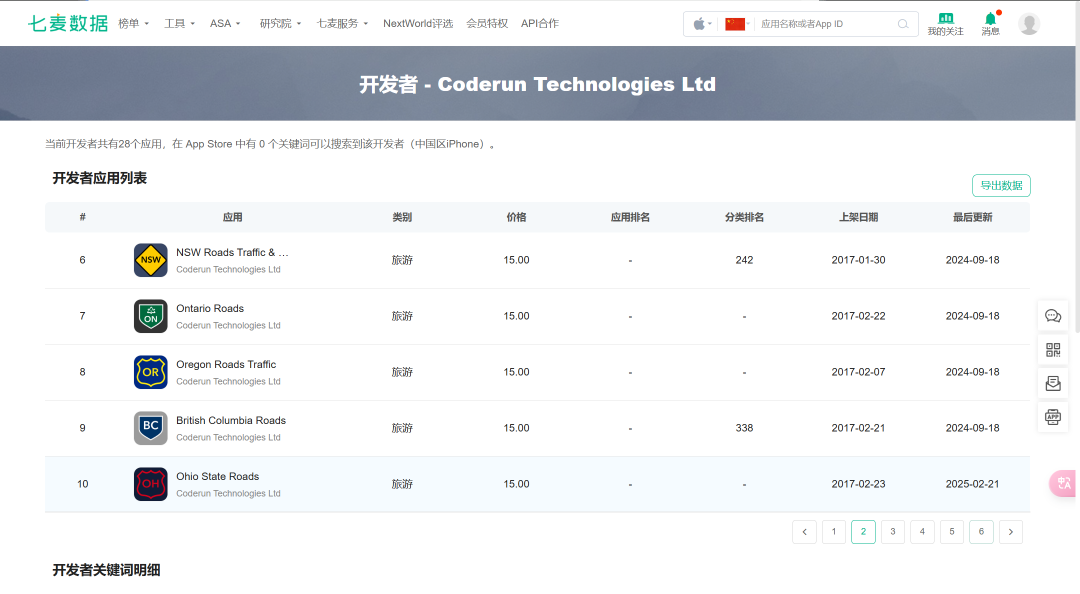Focus the app name or App ID search field
The height and width of the screenshot is (594, 1080).
click(x=825, y=24)
